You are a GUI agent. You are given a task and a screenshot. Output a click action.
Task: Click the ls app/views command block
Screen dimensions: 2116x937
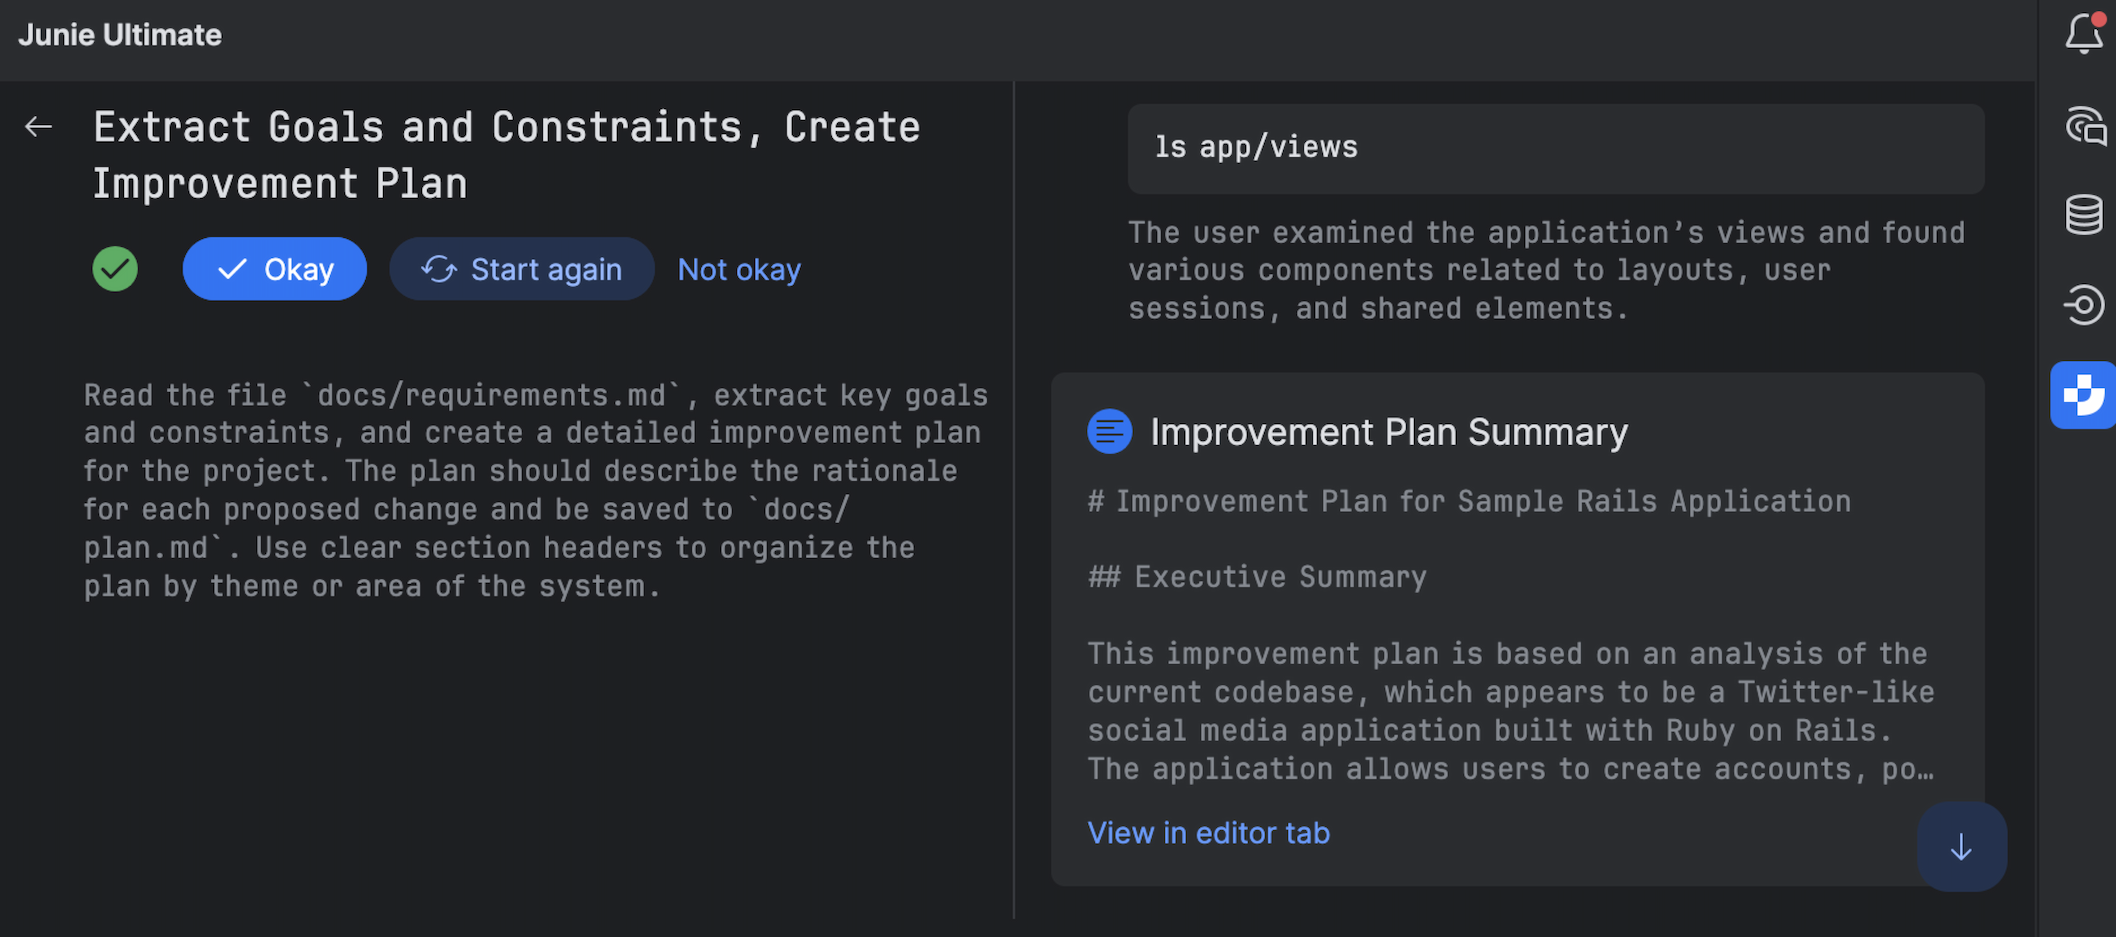(x=1555, y=148)
